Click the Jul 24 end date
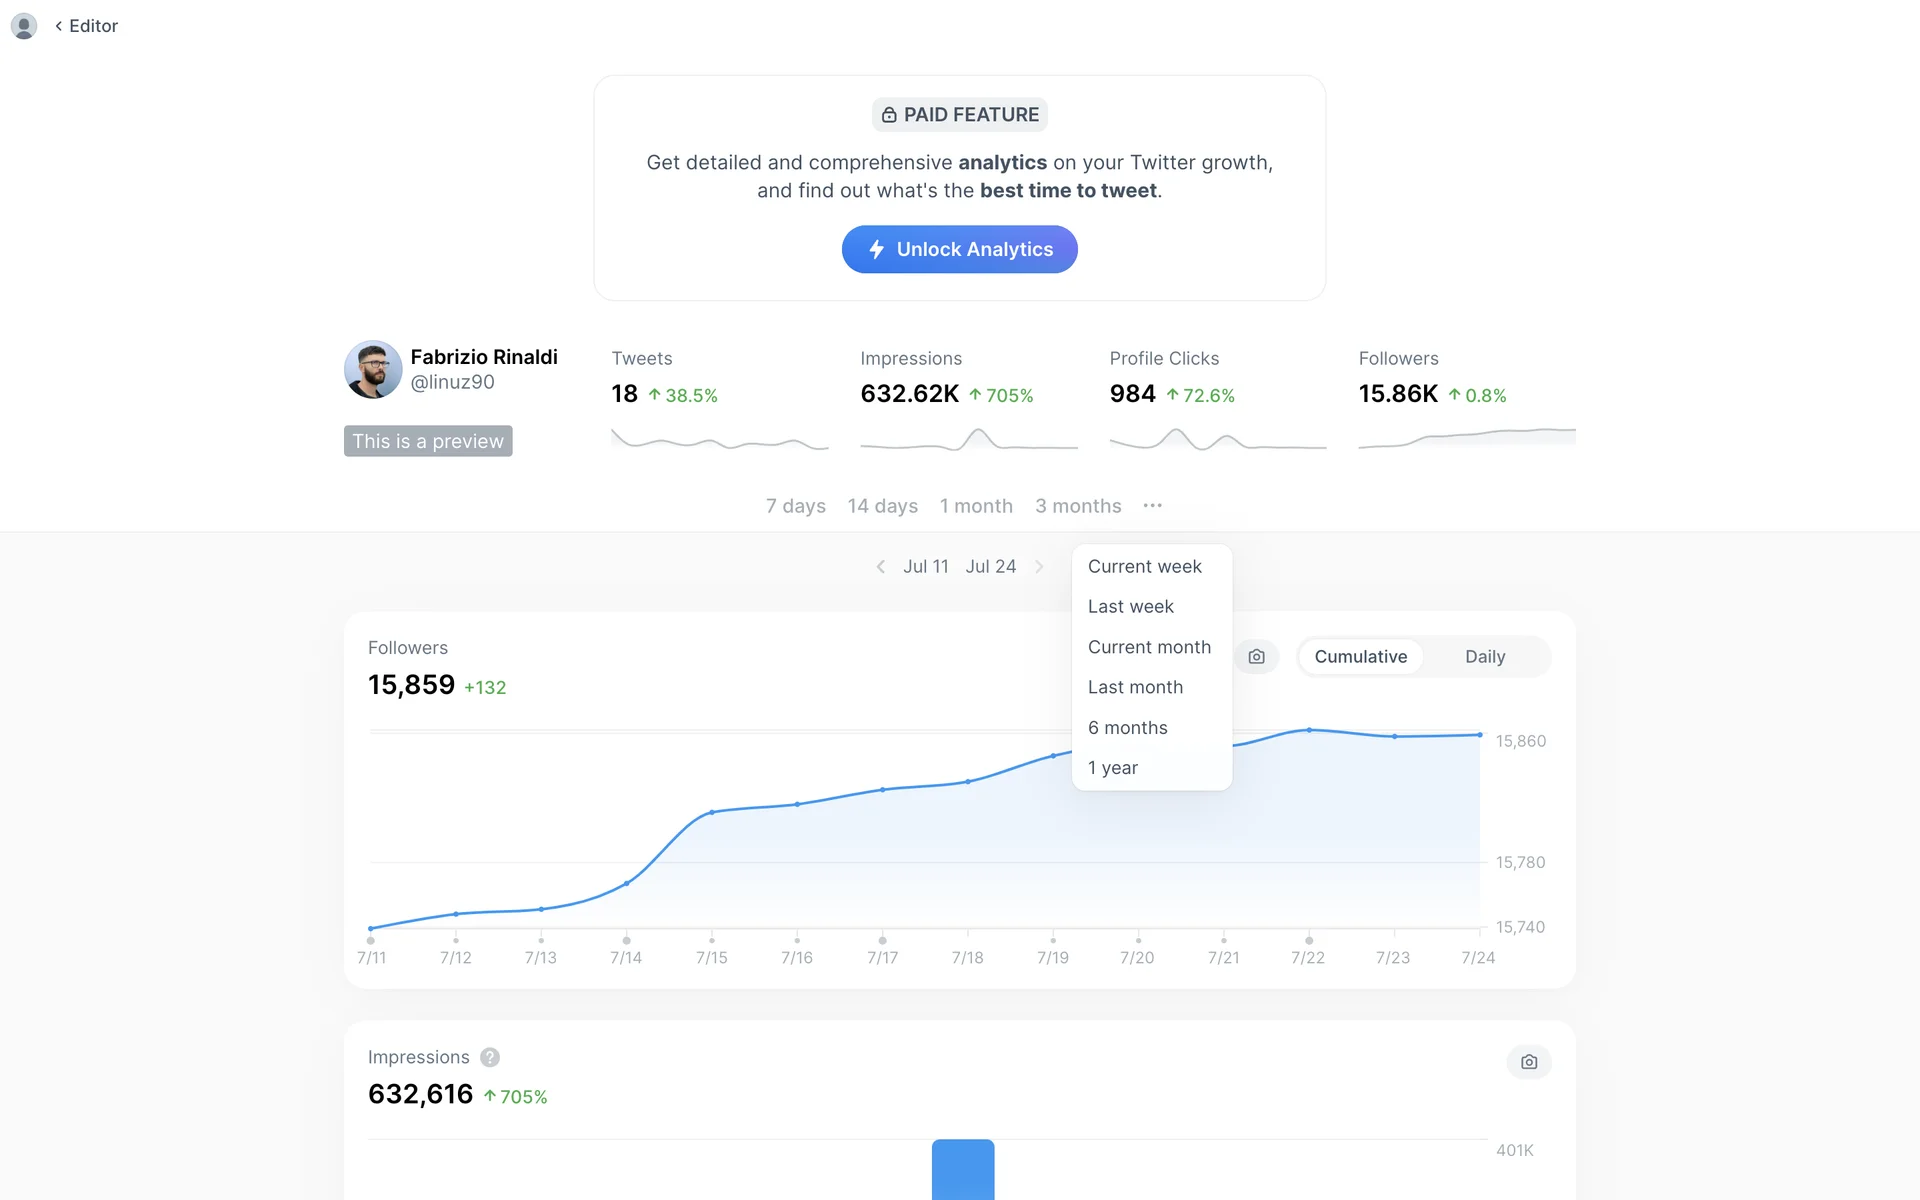 [x=990, y=567]
